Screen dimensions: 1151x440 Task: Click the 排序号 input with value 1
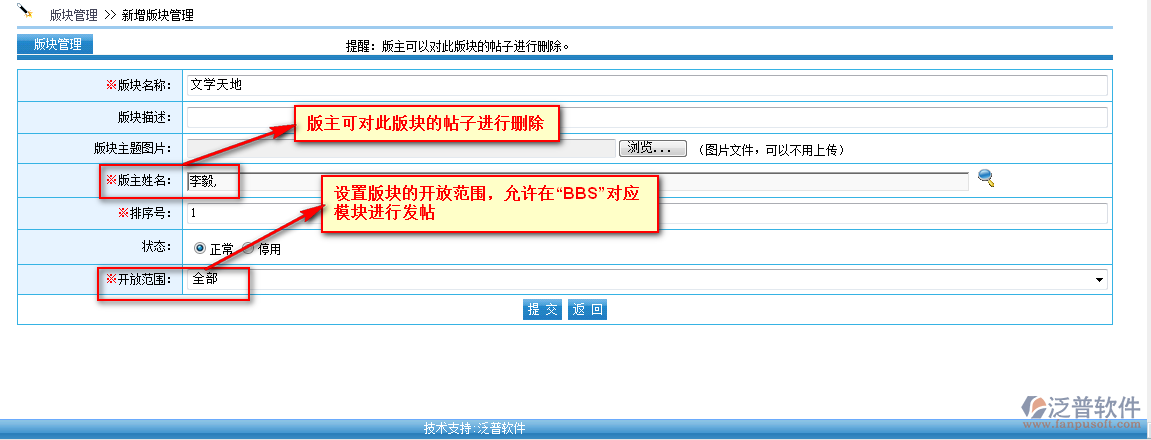(647, 213)
